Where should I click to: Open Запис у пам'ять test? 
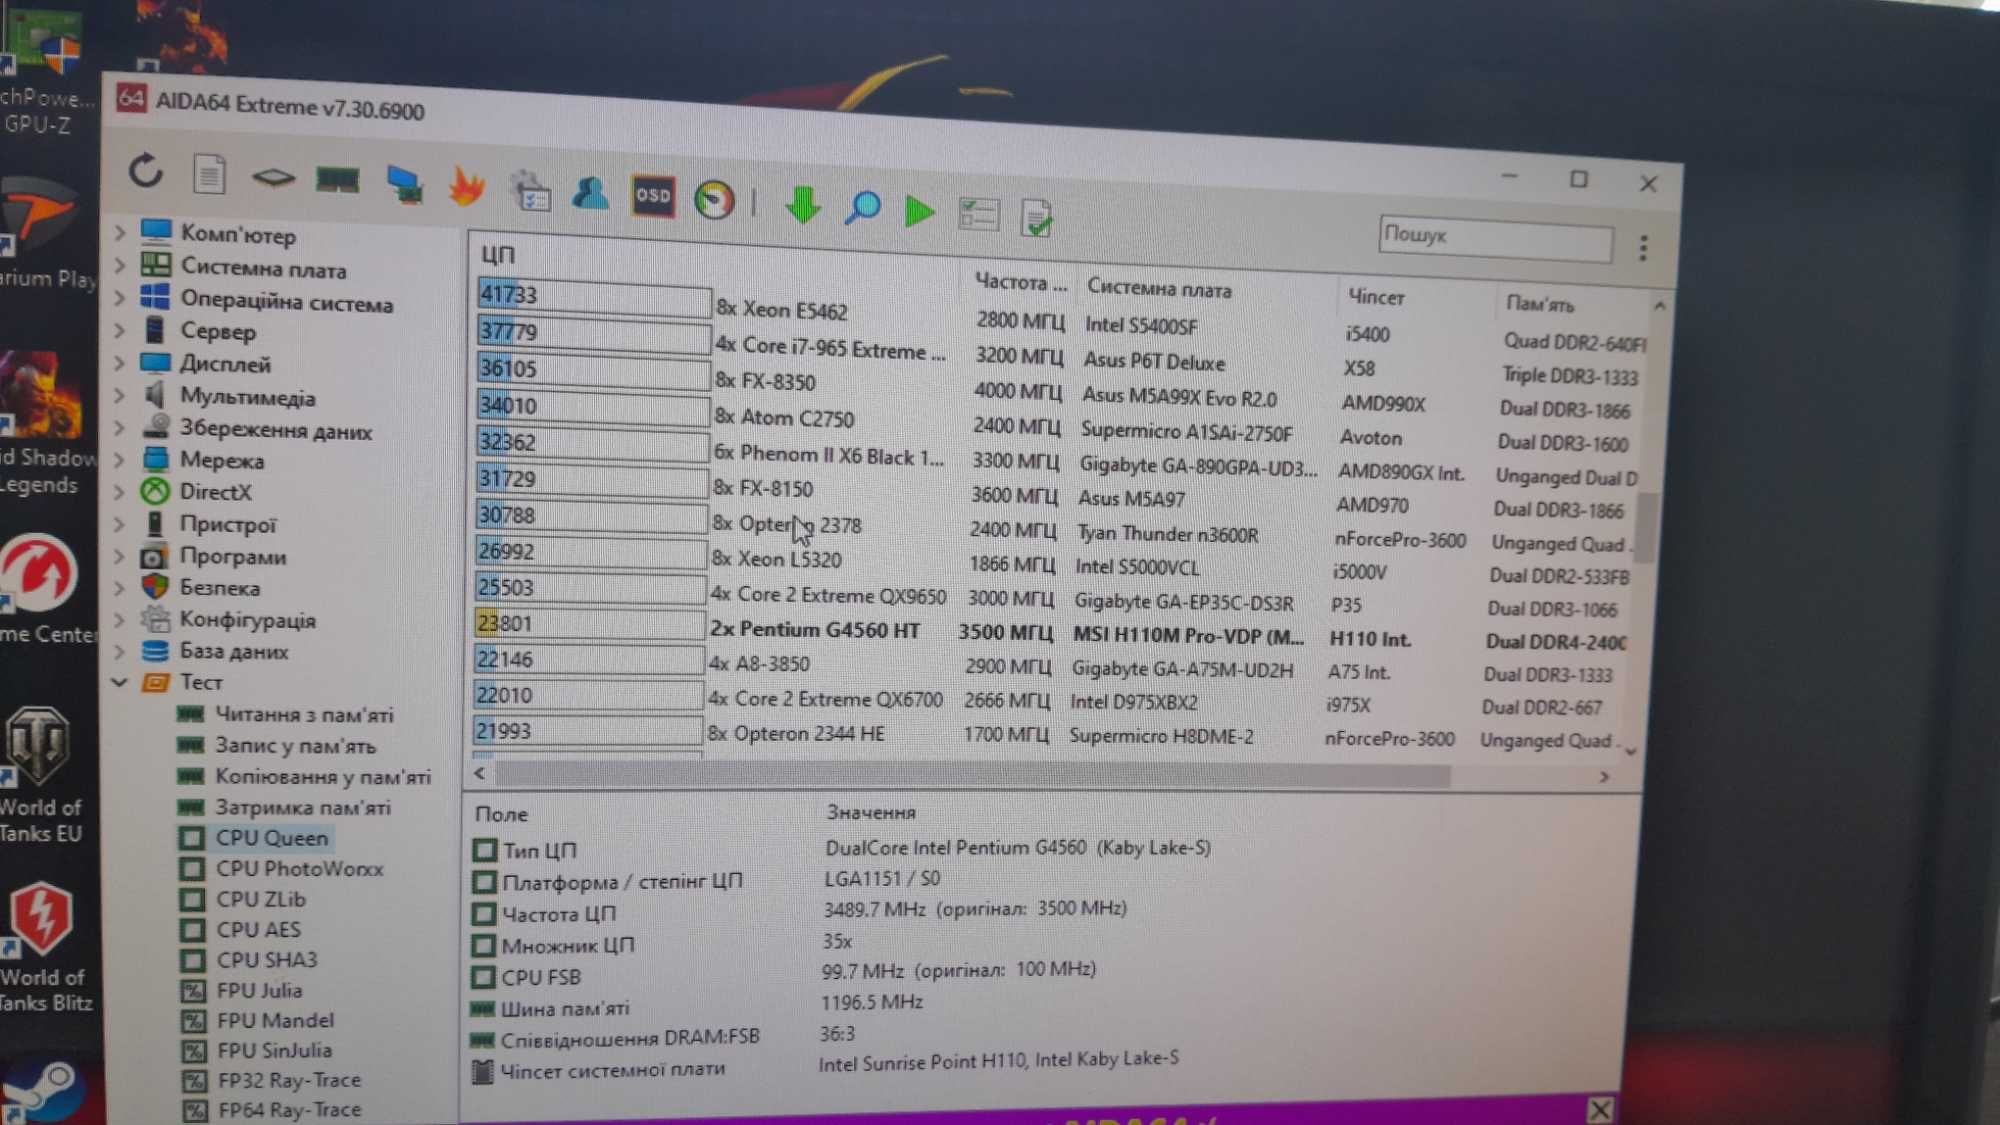coord(295,746)
